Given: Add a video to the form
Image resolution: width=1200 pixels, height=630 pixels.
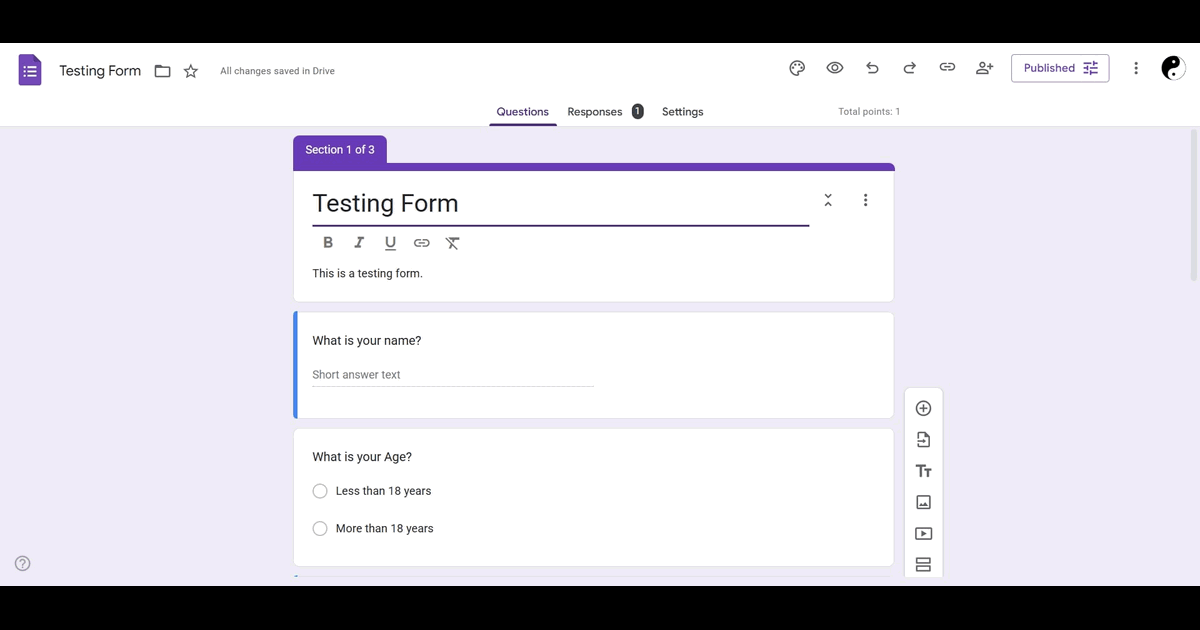Looking at the screenshot, I should [923, 534].
